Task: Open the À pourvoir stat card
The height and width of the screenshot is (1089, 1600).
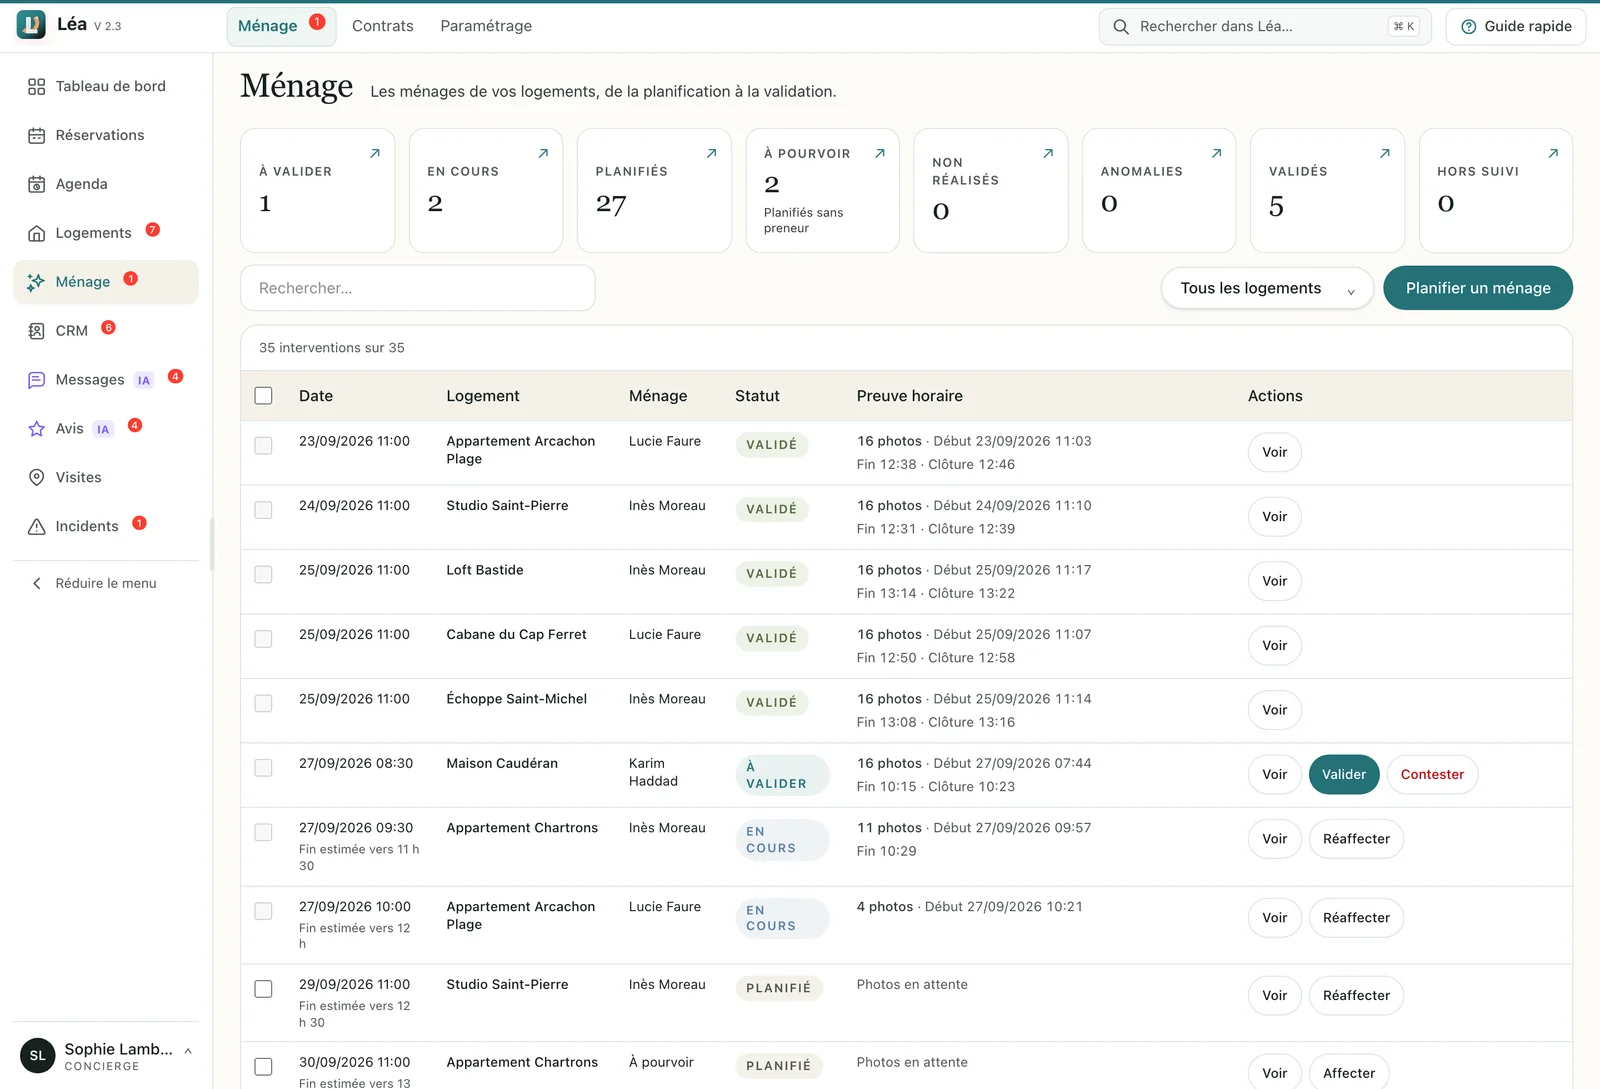Action: 822,191
